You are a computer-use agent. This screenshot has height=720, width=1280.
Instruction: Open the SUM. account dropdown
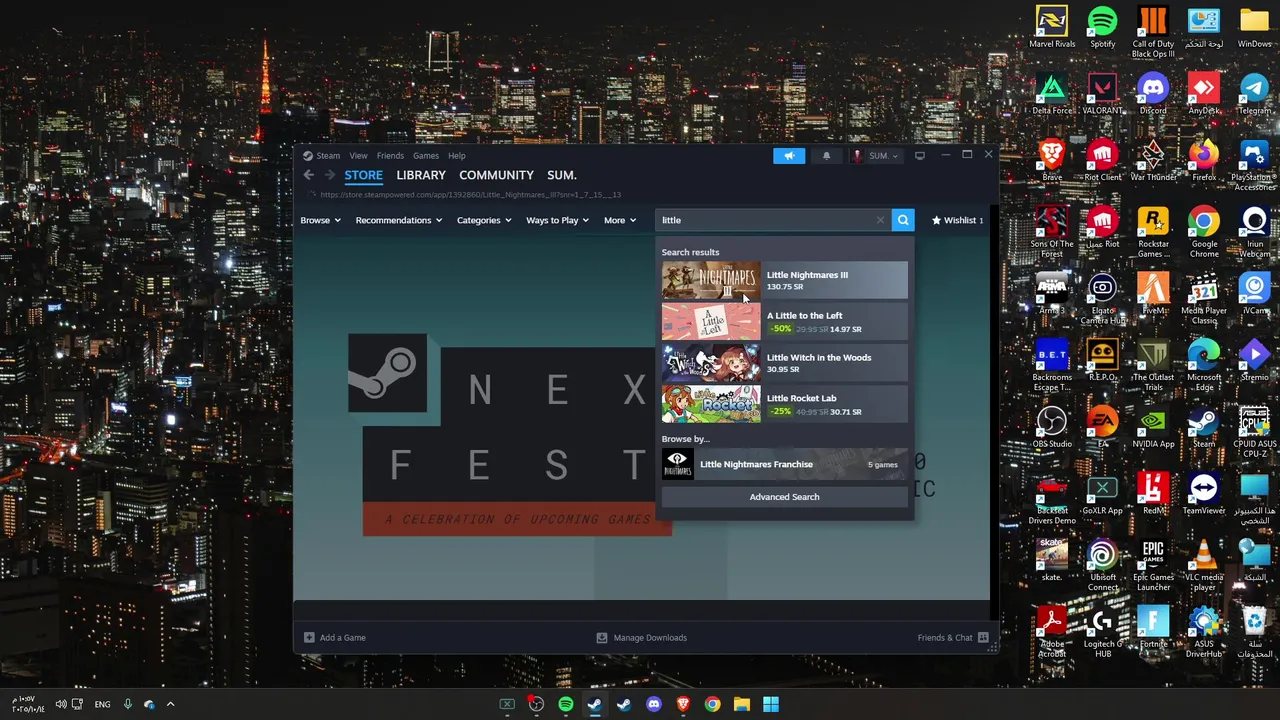coord(875,156)
